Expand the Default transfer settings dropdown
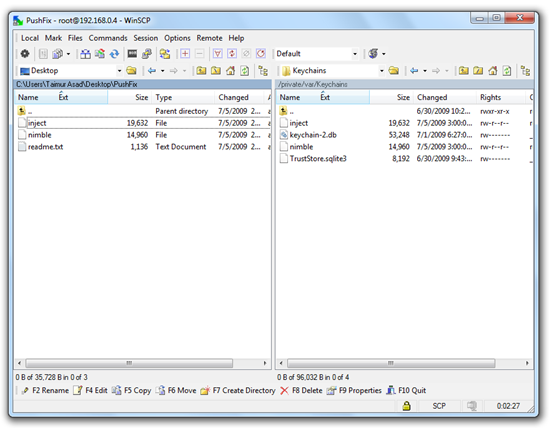 click(355, 54)
